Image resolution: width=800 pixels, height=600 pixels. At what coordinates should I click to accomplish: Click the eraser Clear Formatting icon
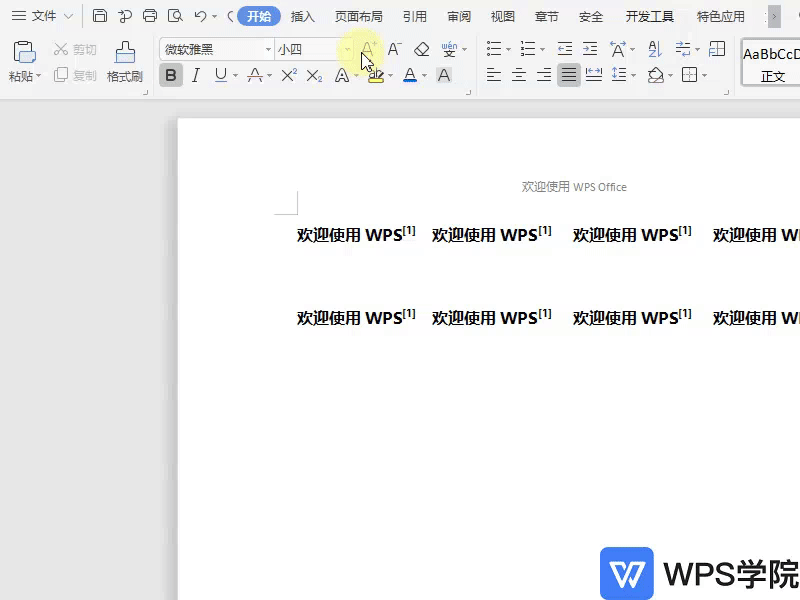(x=422, y=49)
